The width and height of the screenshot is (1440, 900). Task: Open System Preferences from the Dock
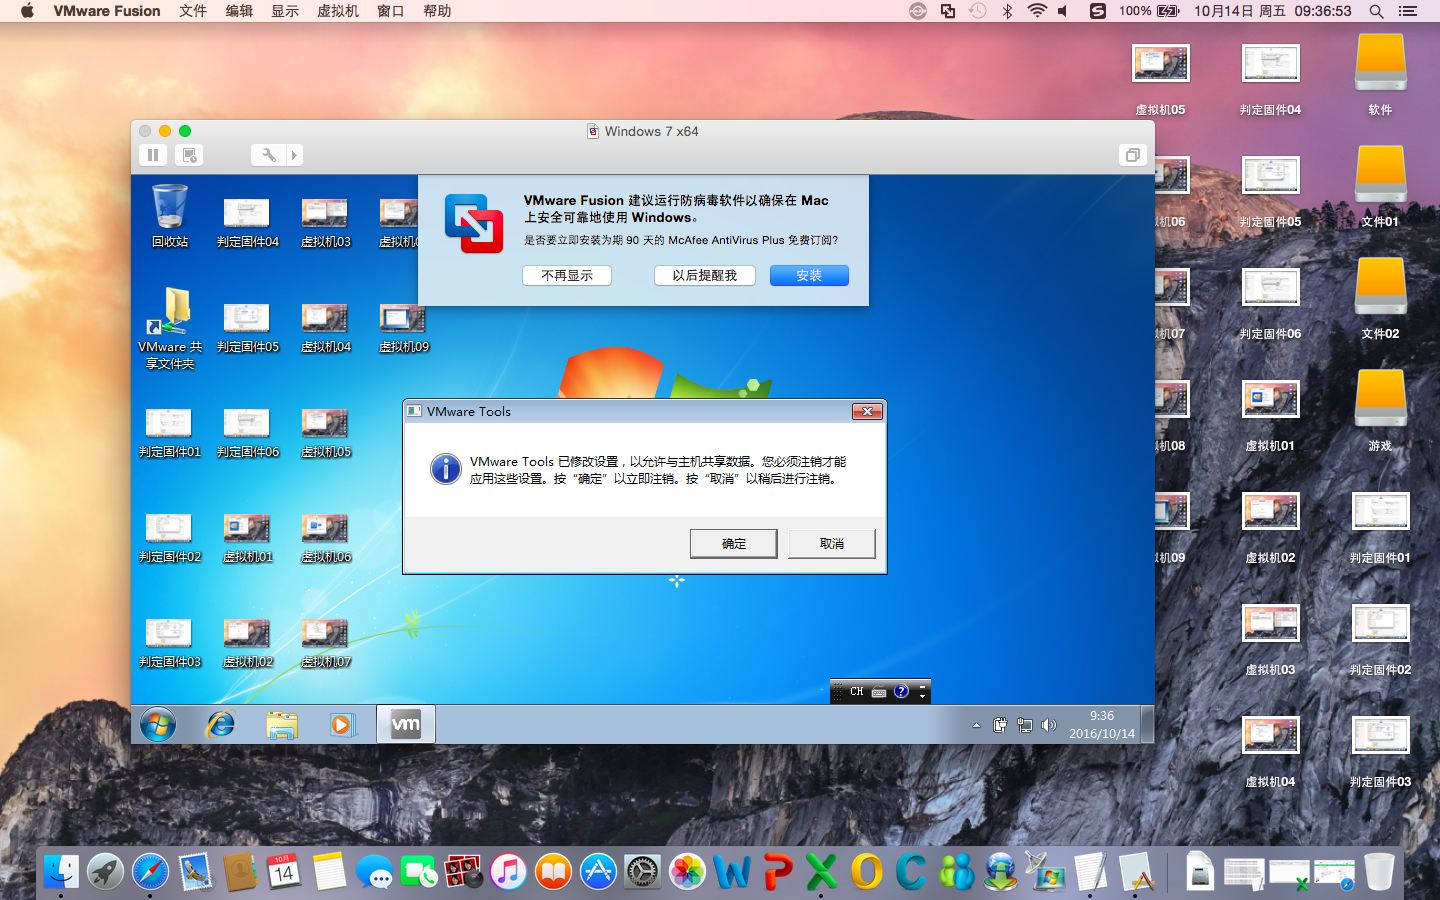[642, 872]
